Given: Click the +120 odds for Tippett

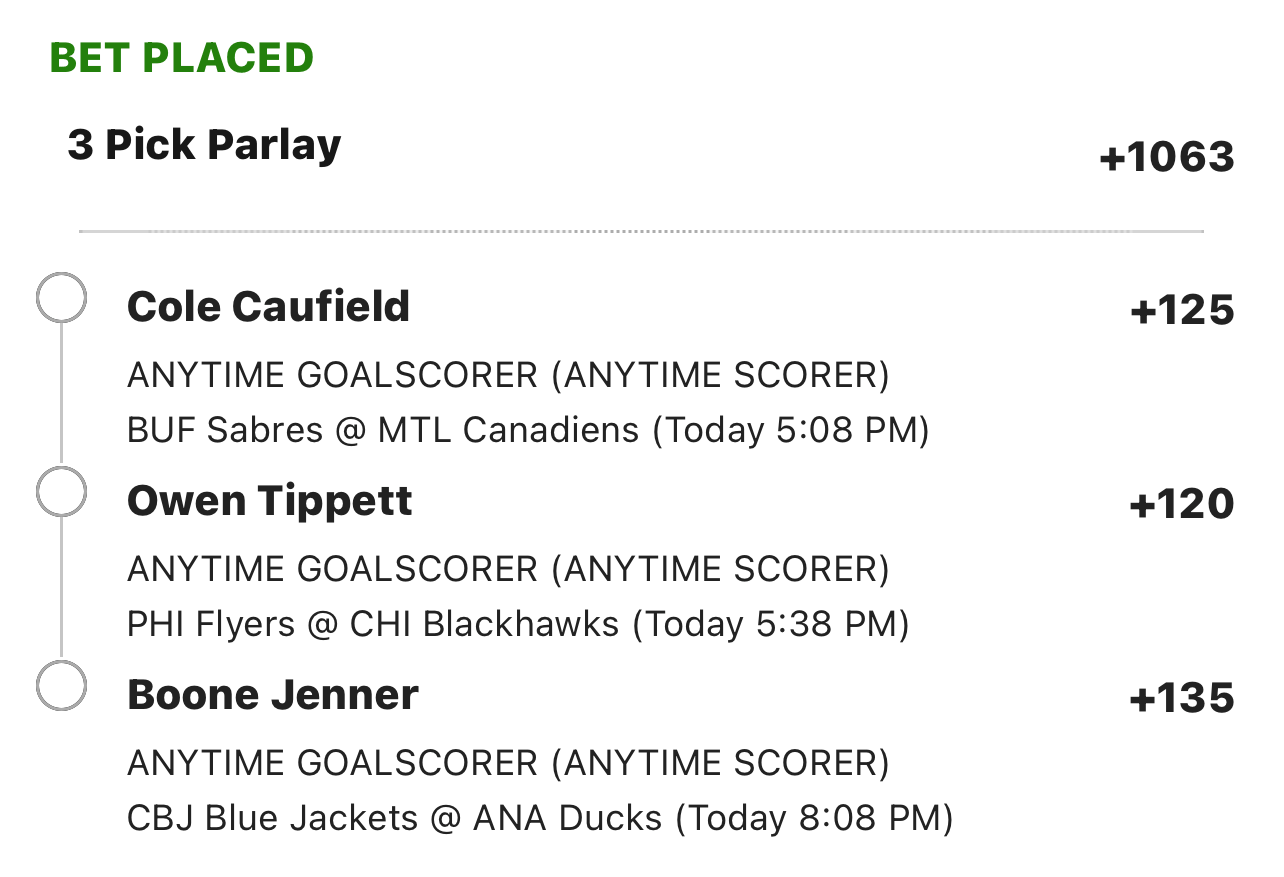Looking at the screenshot, I should [x=1182, y=505].
